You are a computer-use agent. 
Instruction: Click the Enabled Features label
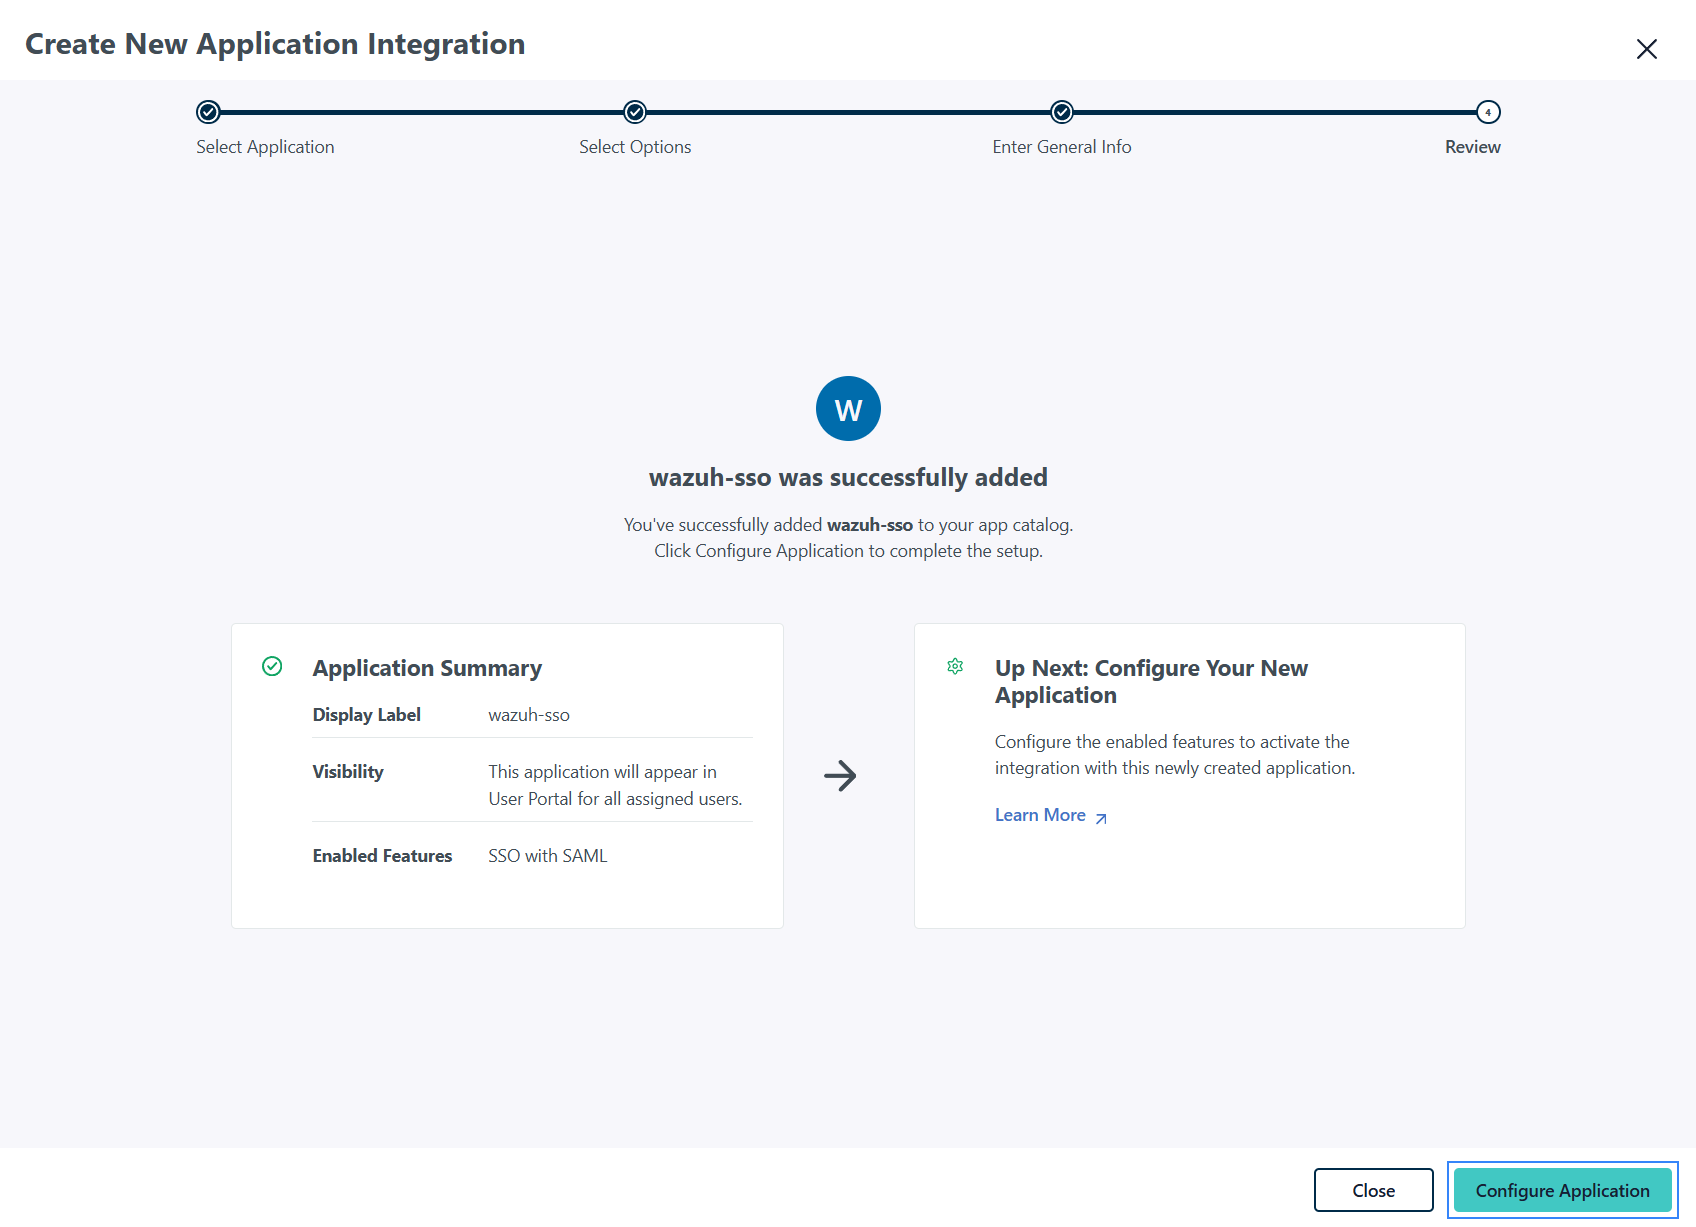pyautogui.click(x=382, y=856)
